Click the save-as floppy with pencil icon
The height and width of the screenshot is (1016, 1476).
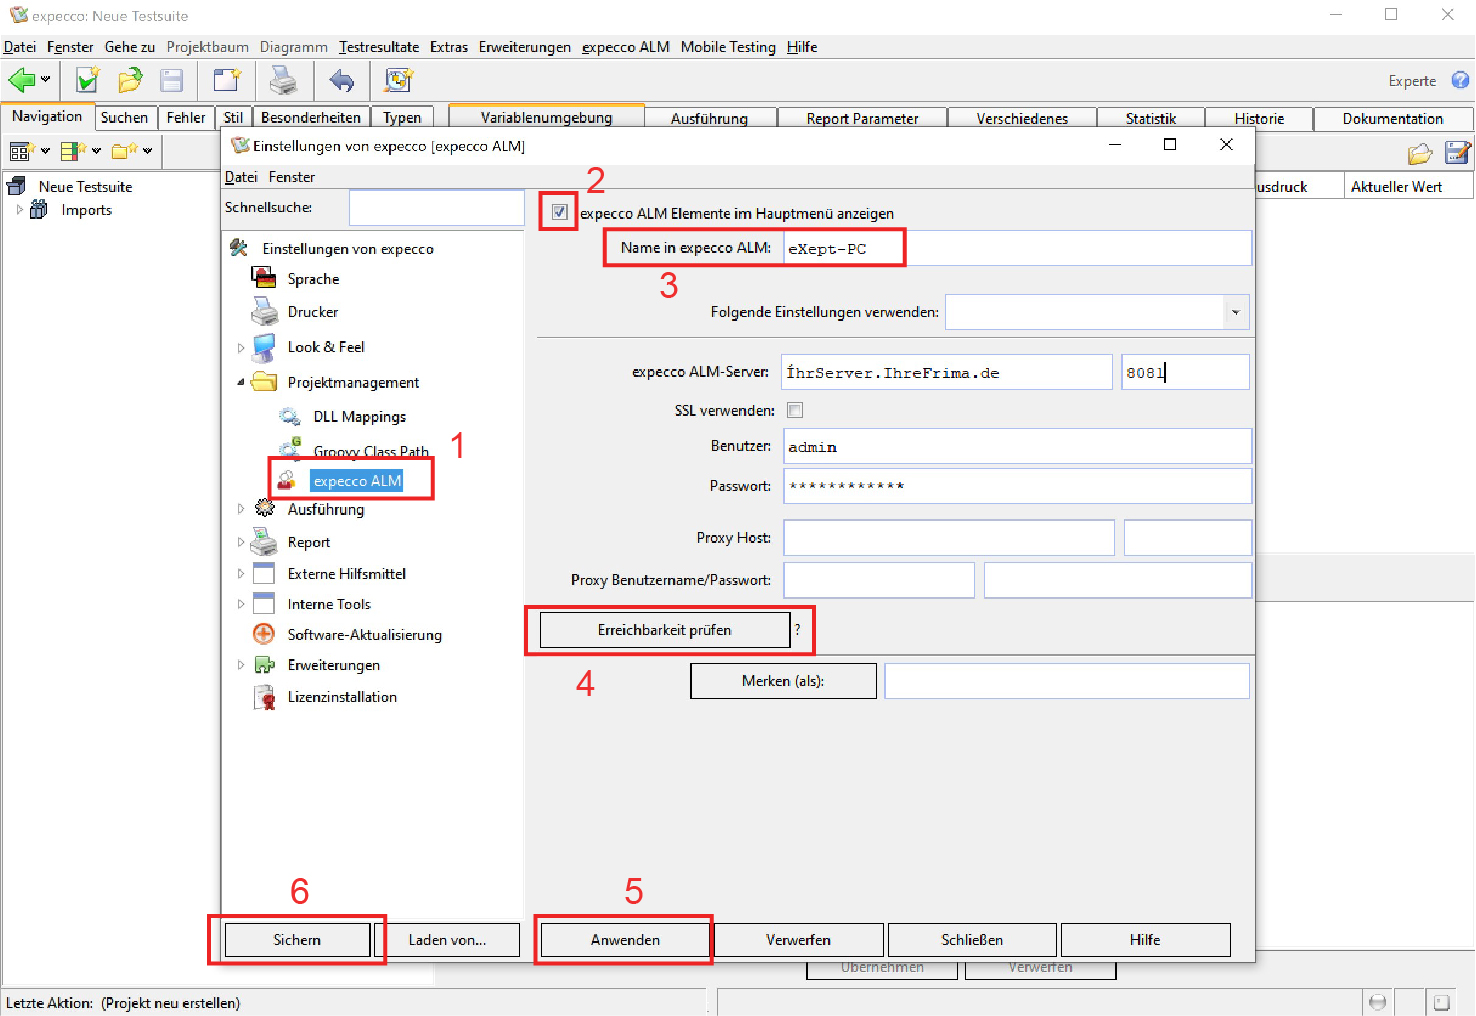tap(1458, 153)
